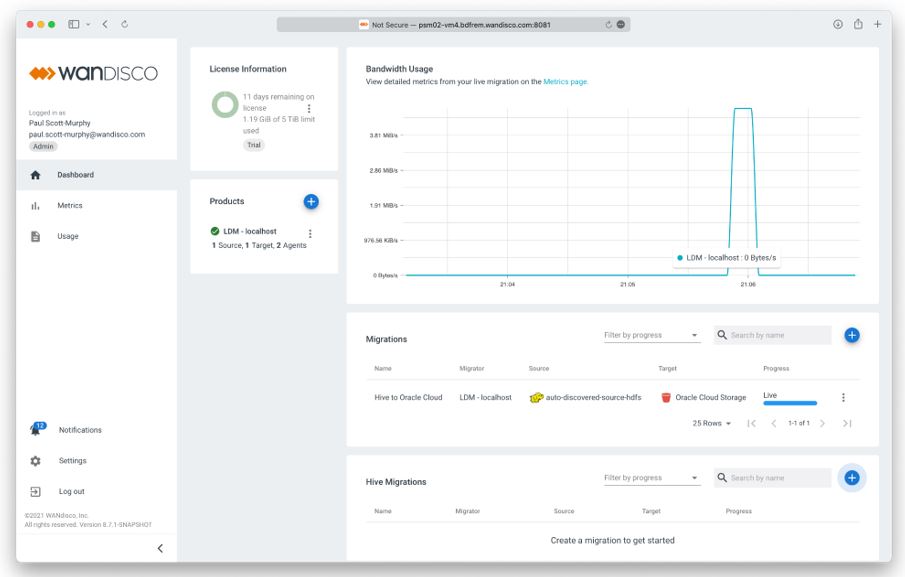Click the green status check next to LDM - localhost
The image size is (905, 577).
(215, 233)
